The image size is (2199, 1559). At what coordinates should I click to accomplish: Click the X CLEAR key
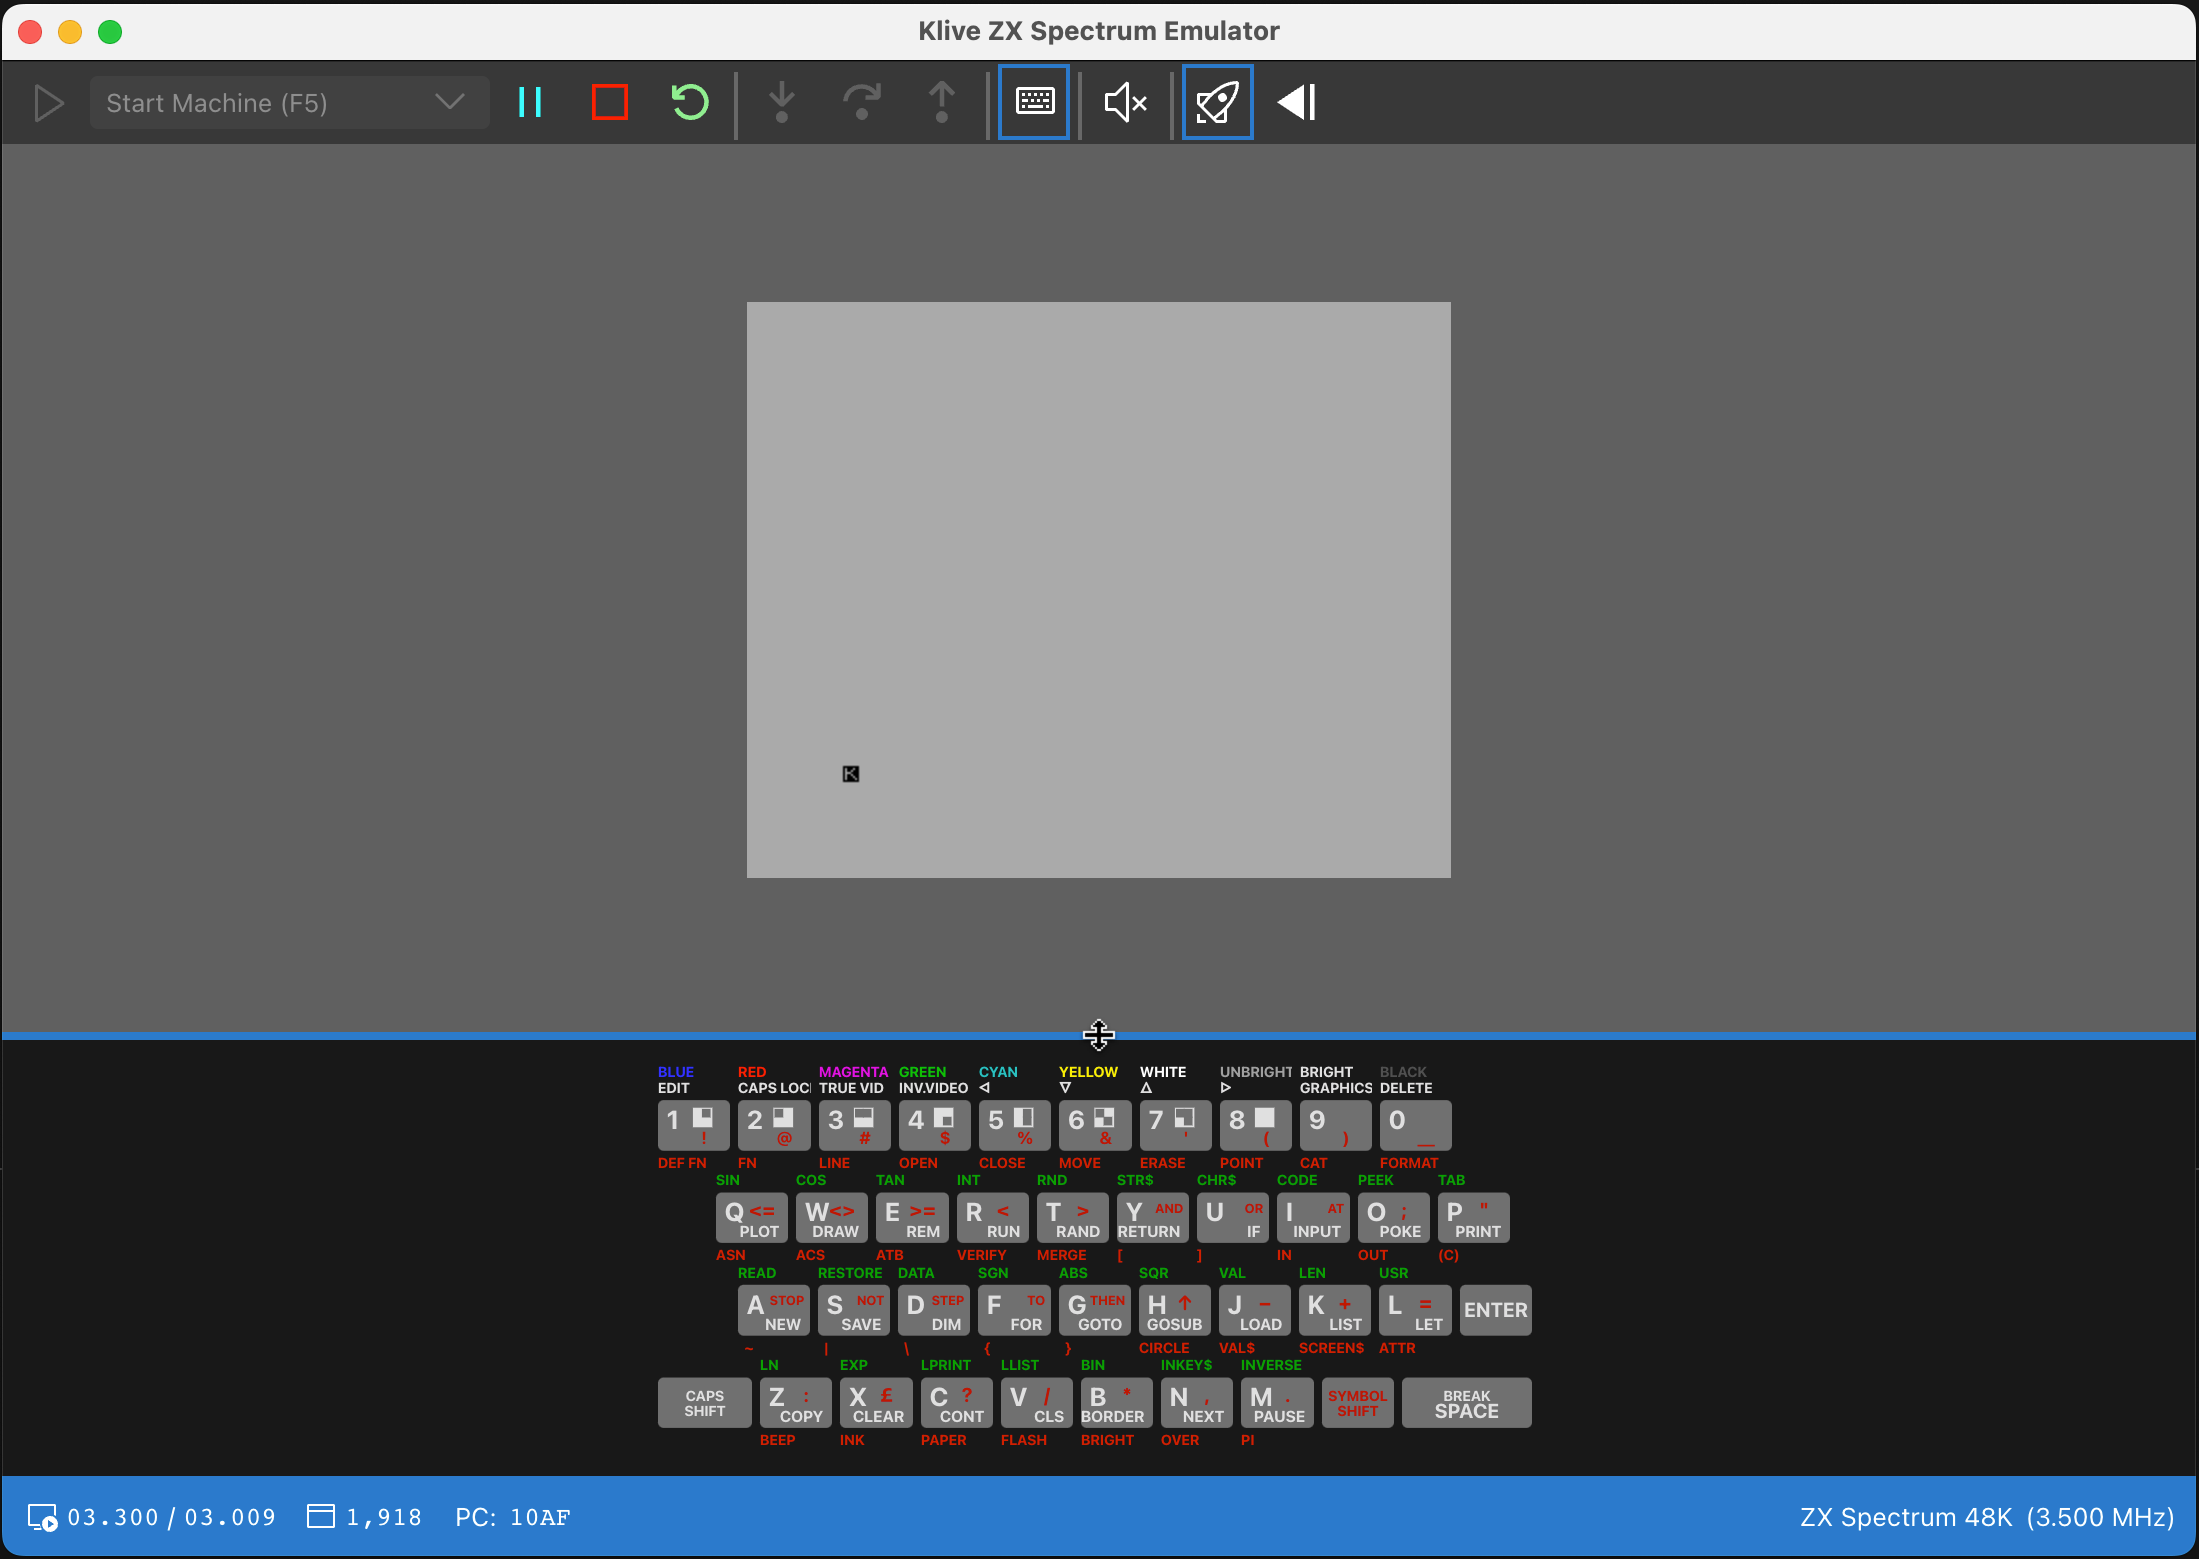tap(876, 1403)
